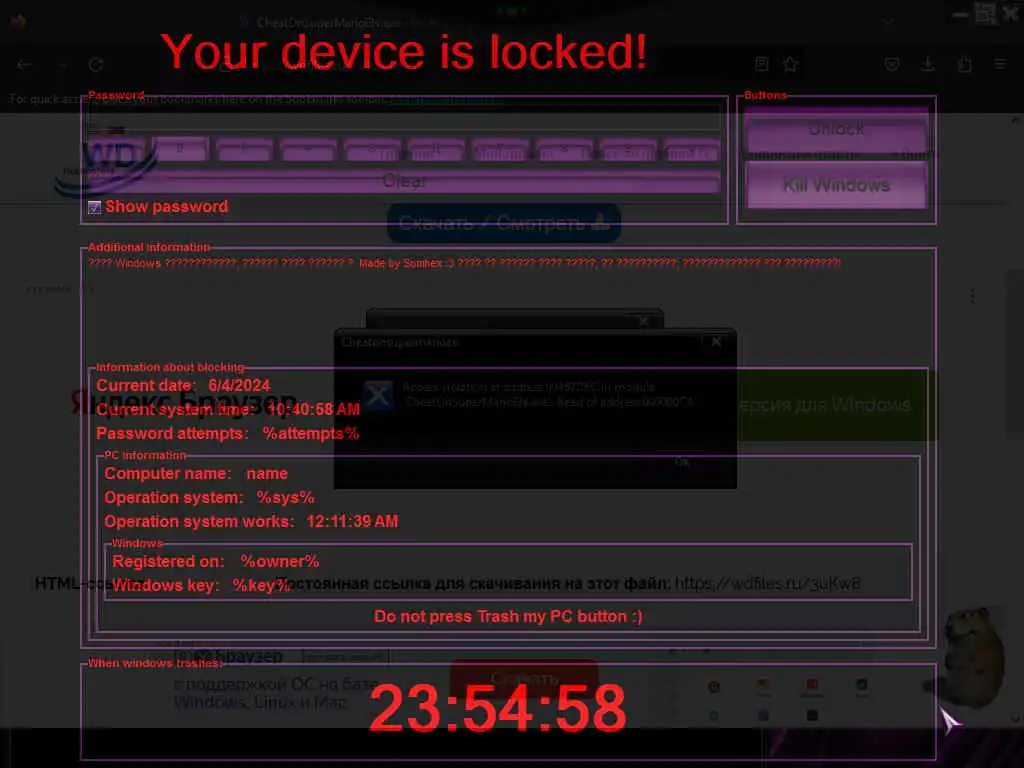Open the extensions puzzle icon
This screenshot has height=768, width=1024.
click(x=965, y=64)
